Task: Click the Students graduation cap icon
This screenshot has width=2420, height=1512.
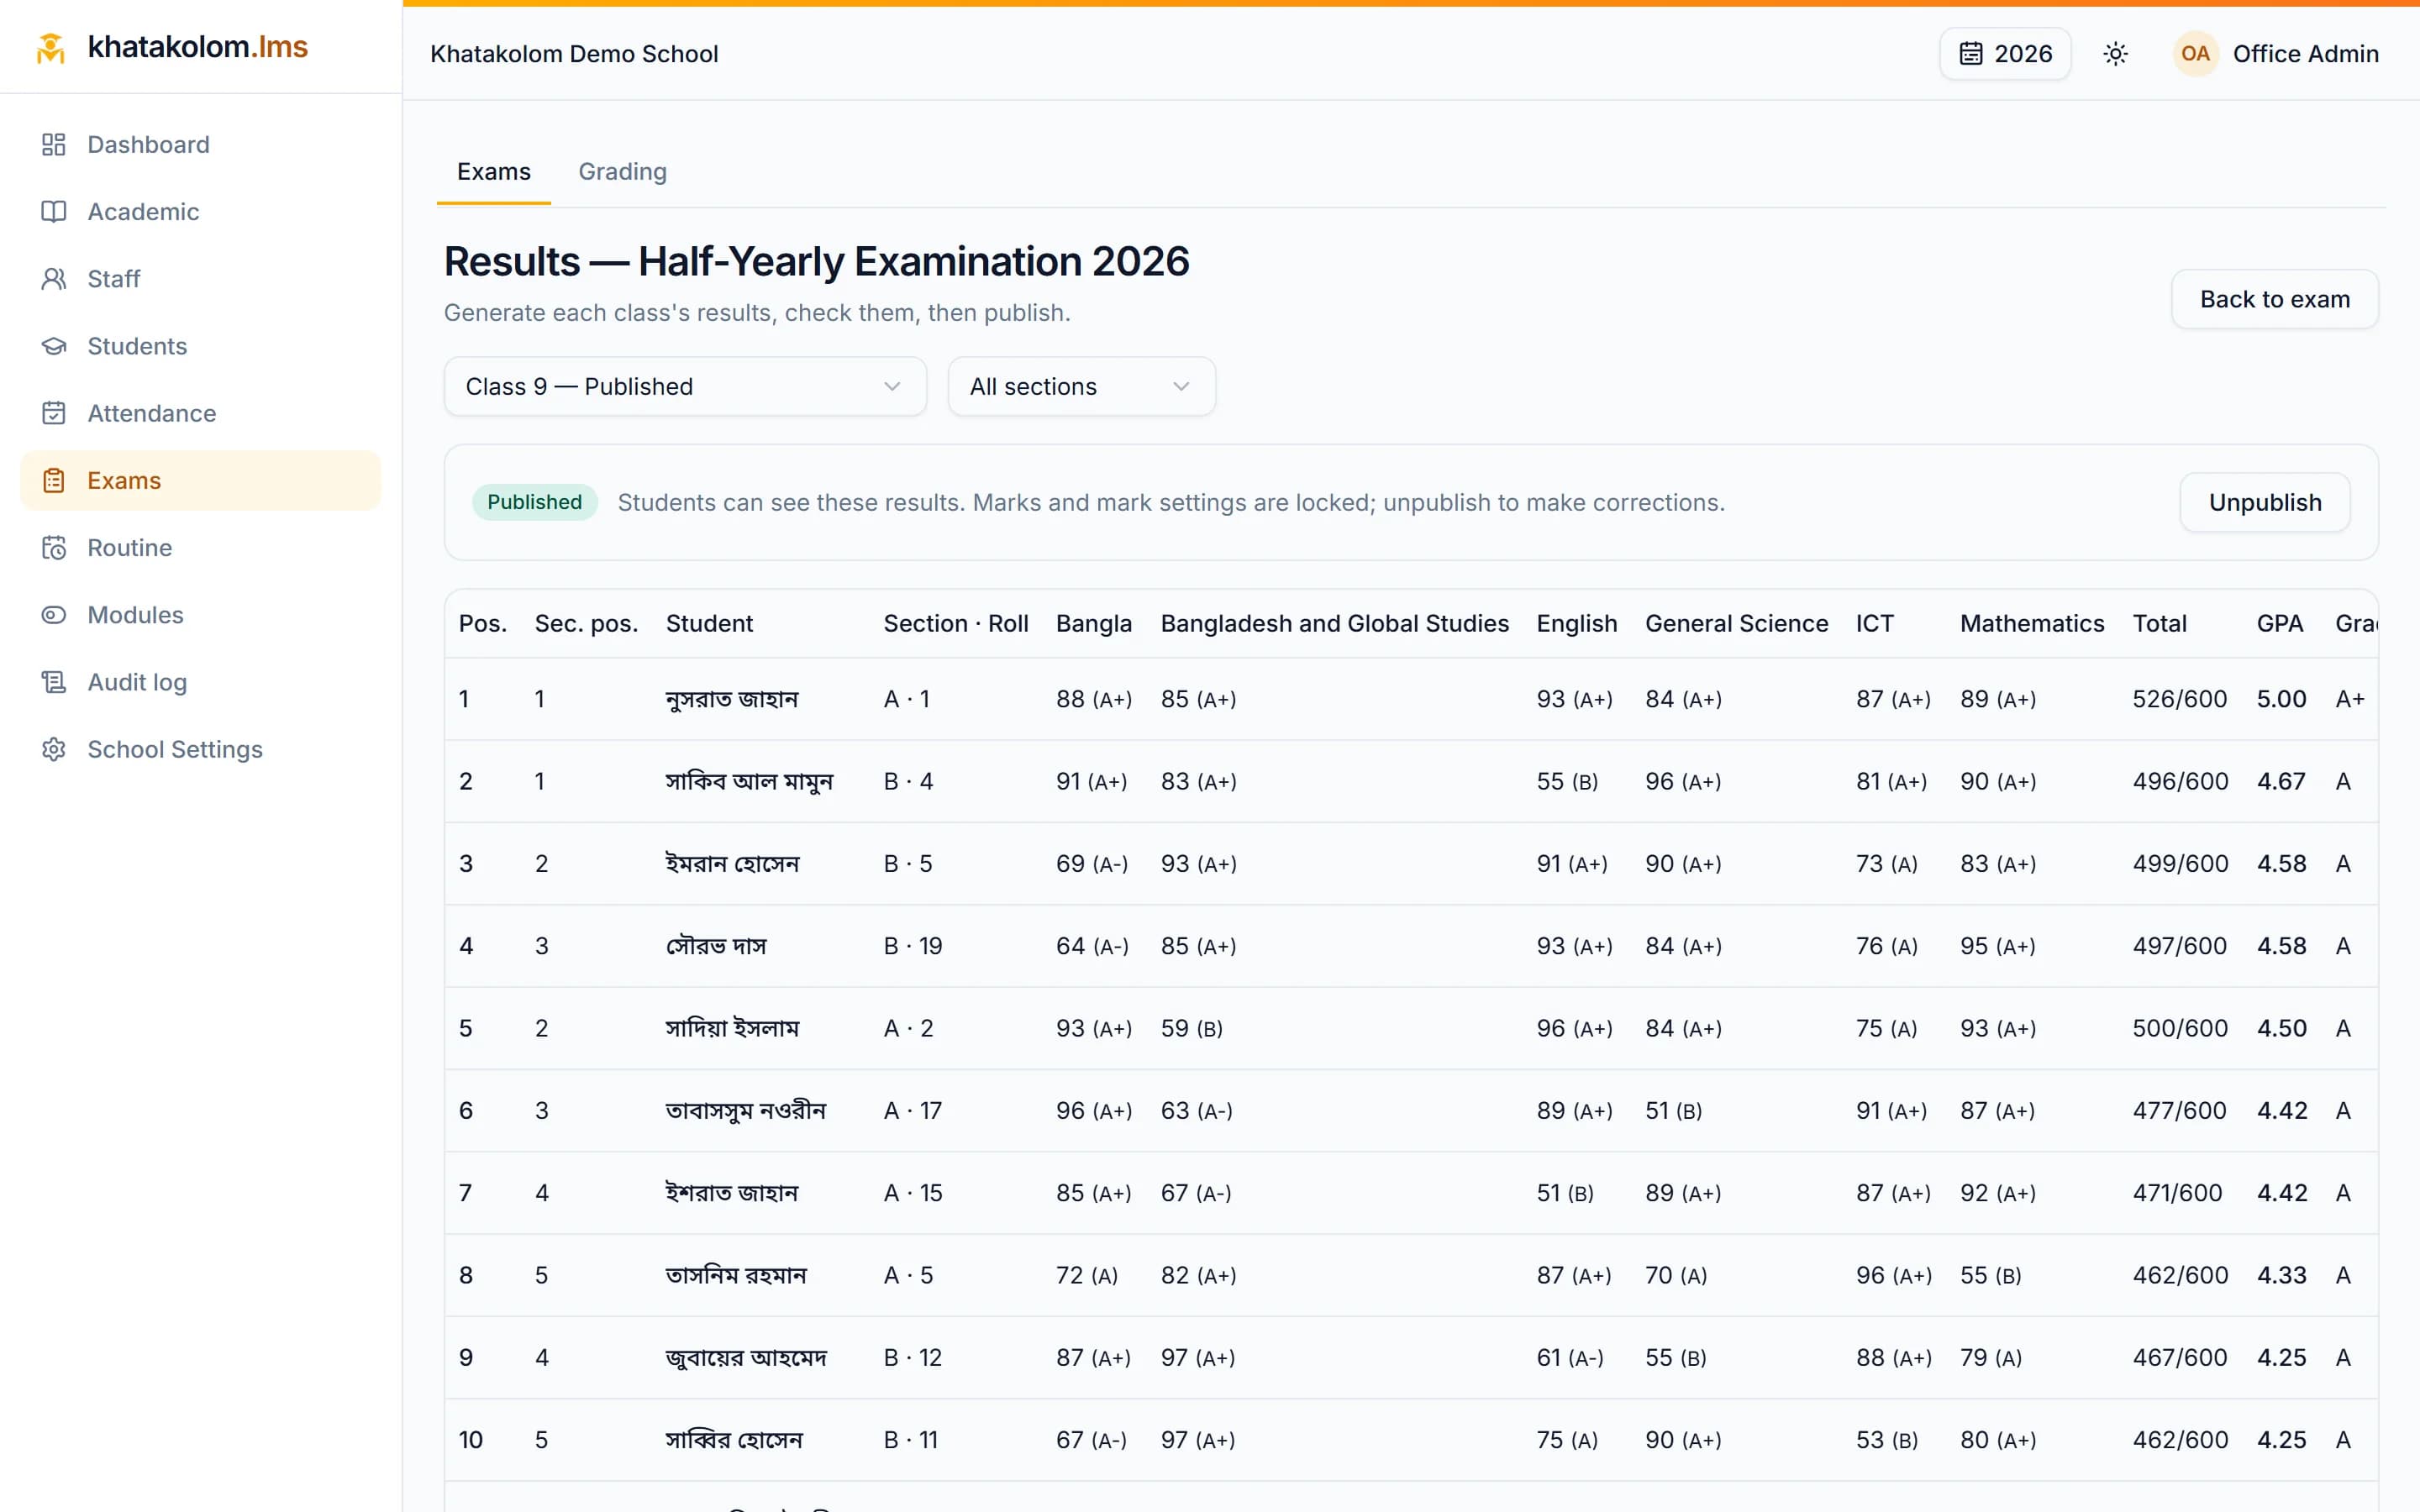Action: [x=54, y=346]
